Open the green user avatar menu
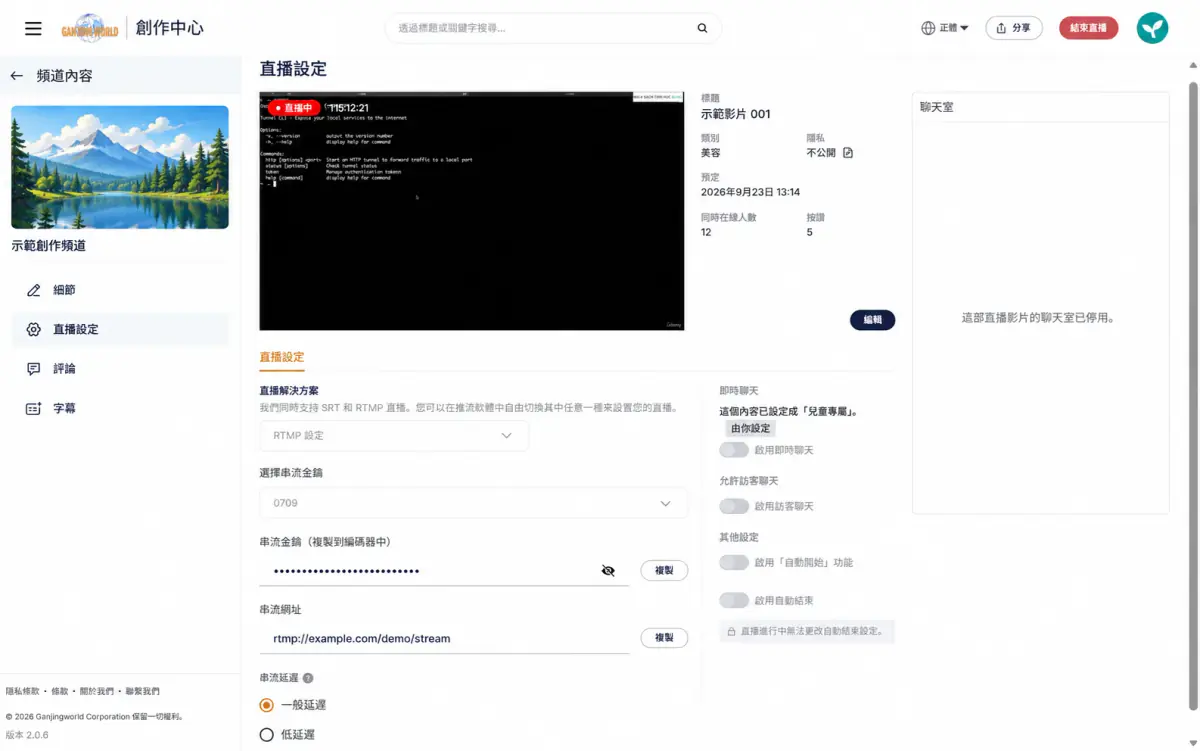The width and height of the screenshot is (1200, 751). coord(1152,28)
